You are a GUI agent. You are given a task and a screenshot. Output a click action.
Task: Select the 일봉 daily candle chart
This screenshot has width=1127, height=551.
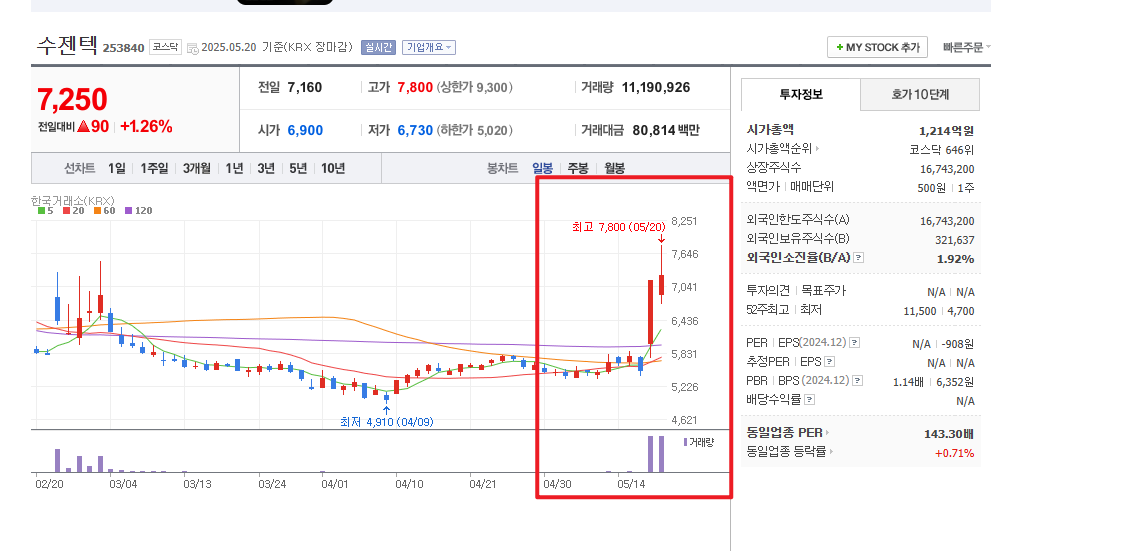click(x=543, y=169)
